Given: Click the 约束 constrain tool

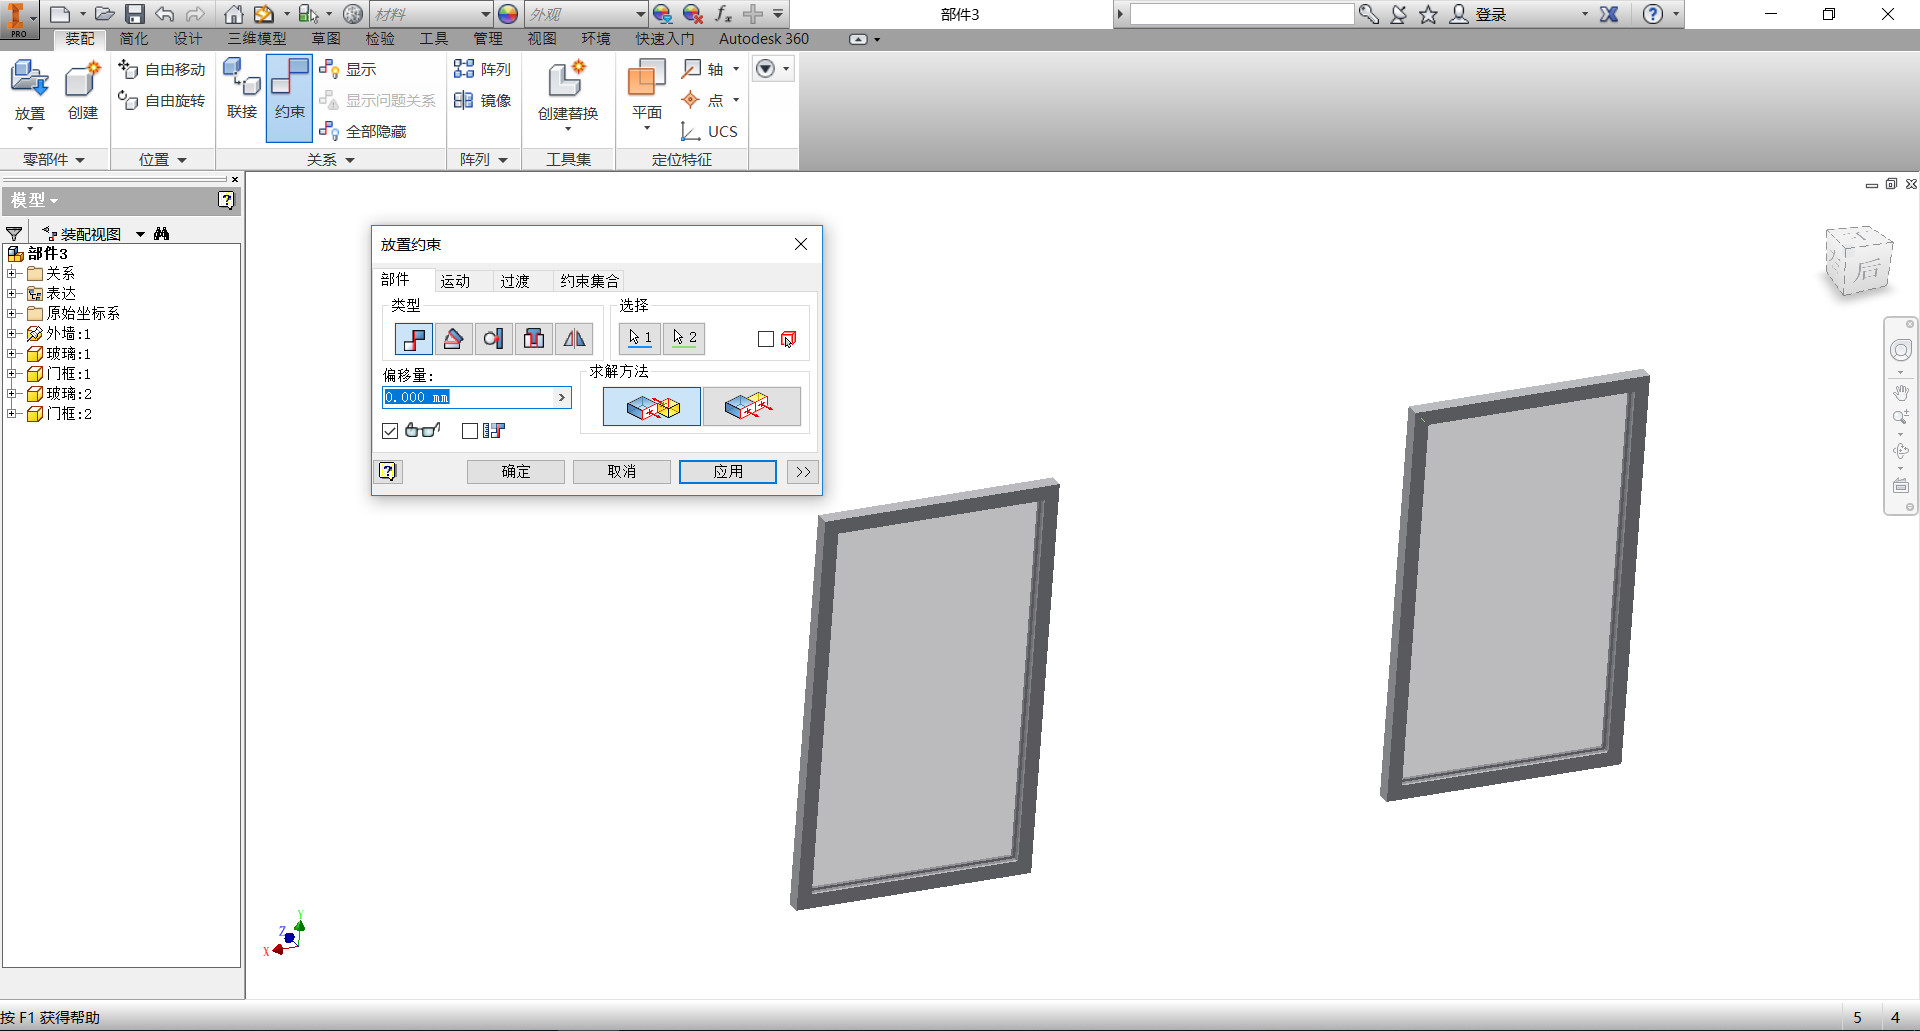Looking at the screenshot, I should [x=289, y=97].
